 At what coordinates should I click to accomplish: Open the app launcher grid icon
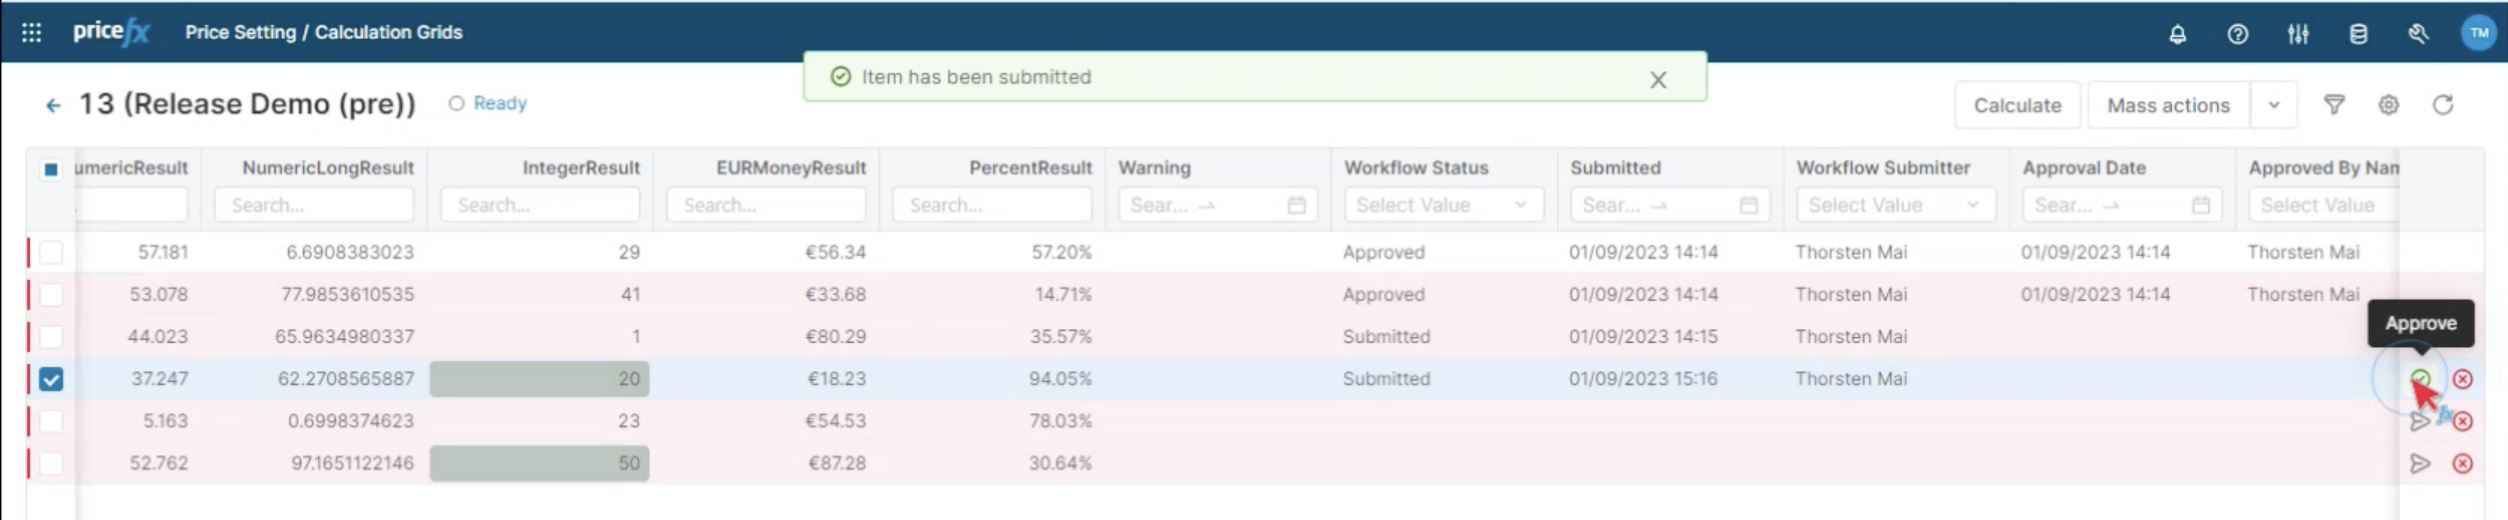[x=31, y=33]
